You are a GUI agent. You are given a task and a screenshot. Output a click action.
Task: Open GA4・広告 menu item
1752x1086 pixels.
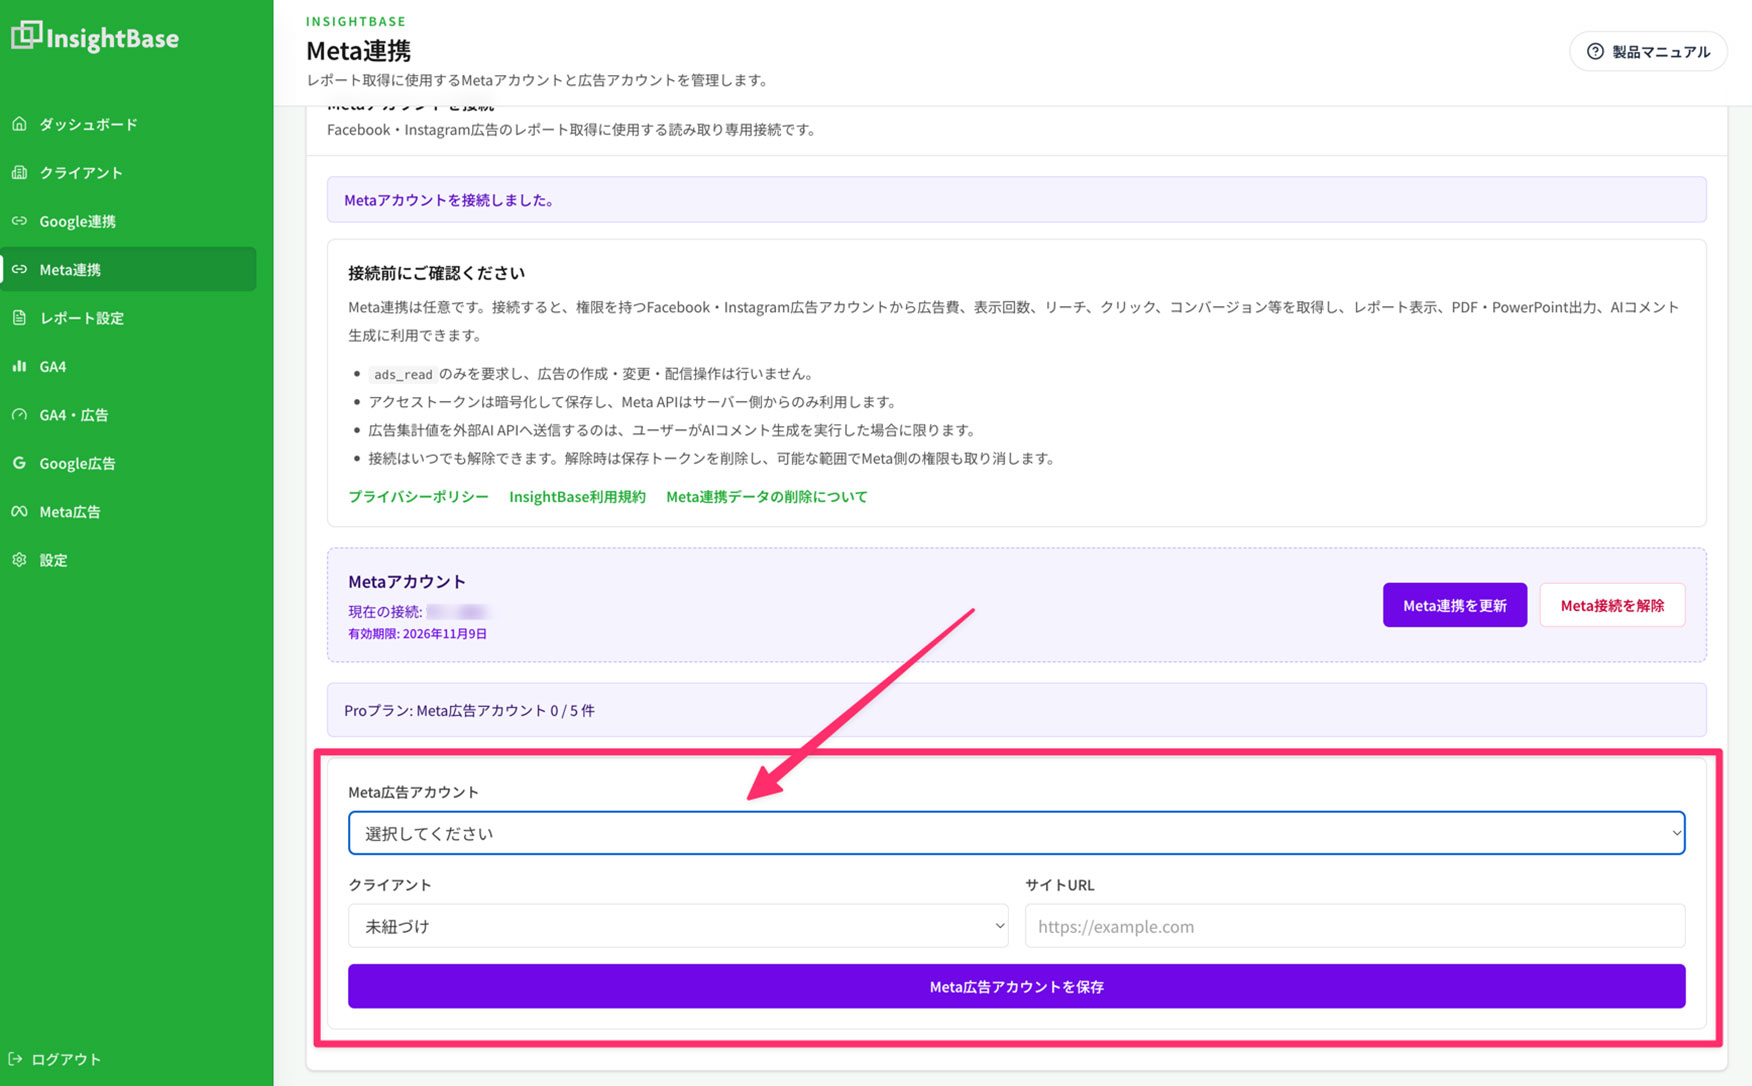[x=128, y=414]
